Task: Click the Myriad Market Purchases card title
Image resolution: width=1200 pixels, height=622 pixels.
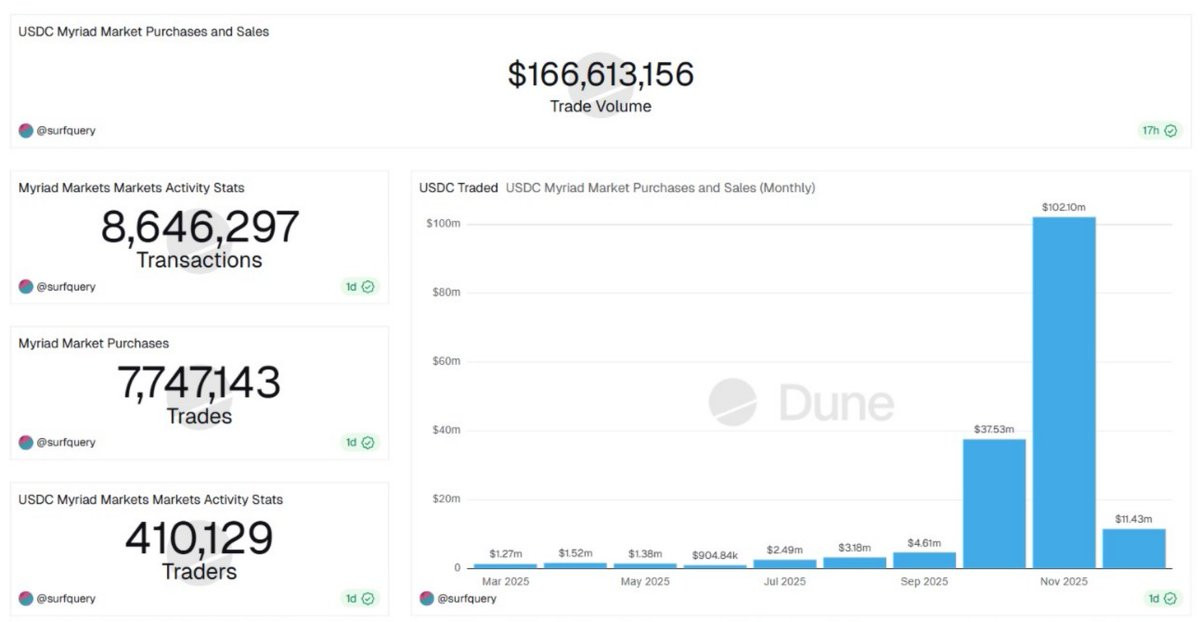Action: pyautogui.click(x=94, y=343)
